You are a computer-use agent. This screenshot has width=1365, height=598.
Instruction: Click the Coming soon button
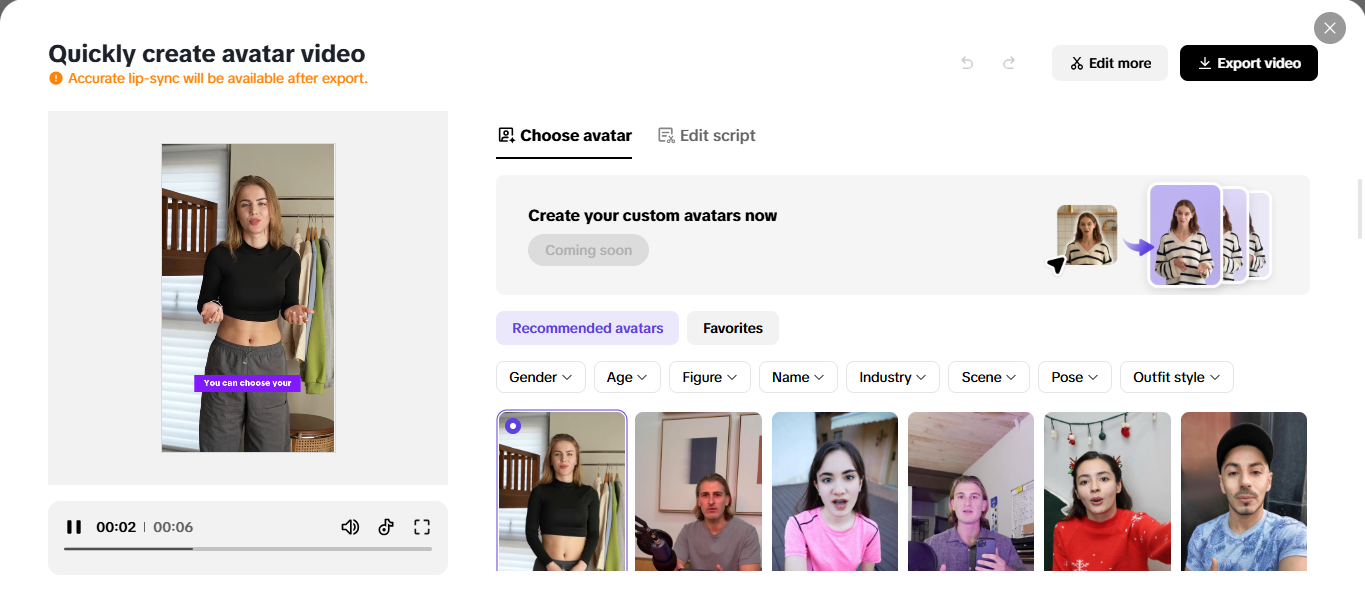point(588,250)
